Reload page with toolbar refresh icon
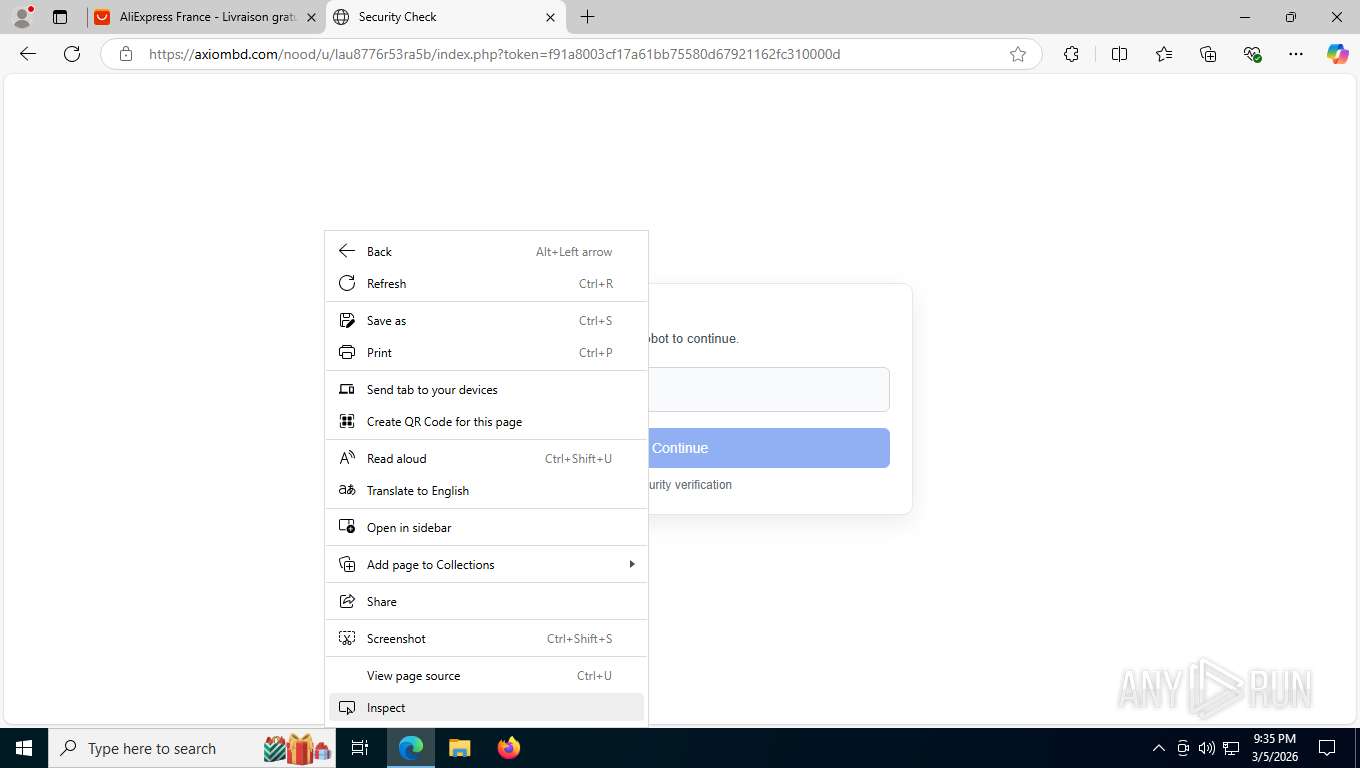Screen dimensions: 1360x768 click(x=72, y=54)
